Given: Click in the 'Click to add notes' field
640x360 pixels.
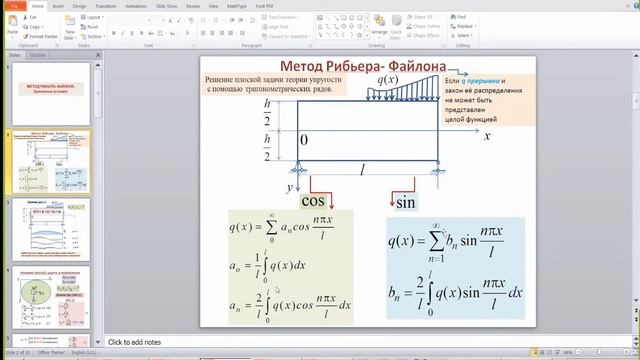Looking at the screenshot, I should [369, 342].
